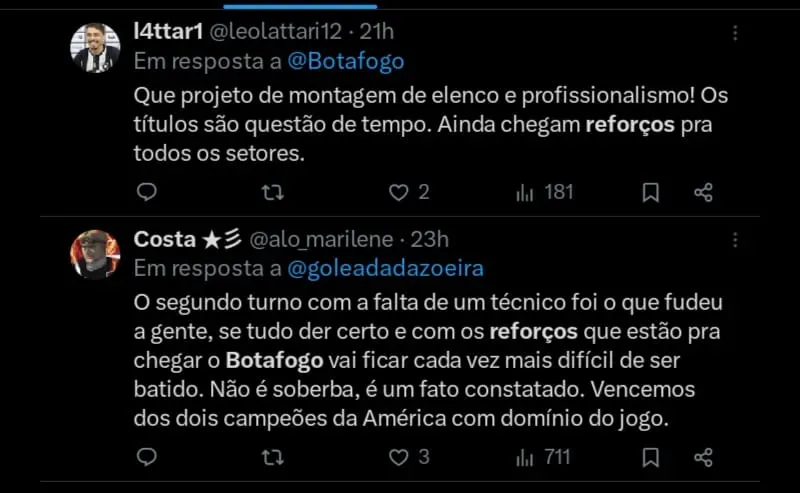The width and height of the screenshot is (800, 493).
Task: Like Costa's tweet with 3 likes
Action: (399, 457)
